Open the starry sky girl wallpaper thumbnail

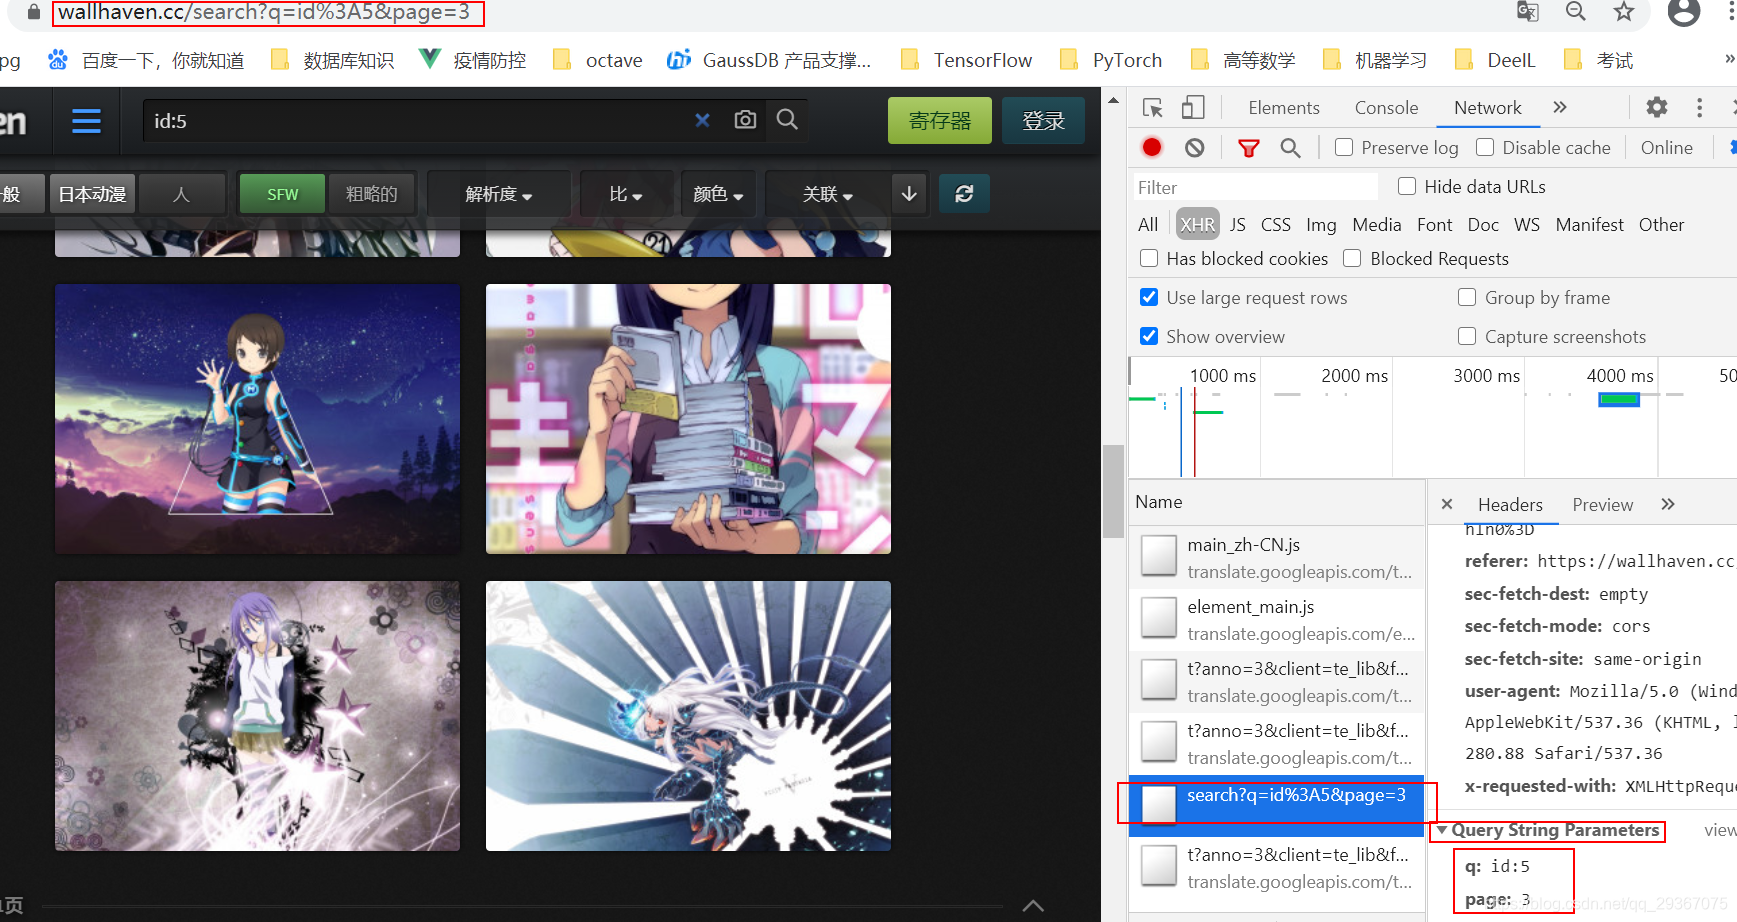click(257, 419)
